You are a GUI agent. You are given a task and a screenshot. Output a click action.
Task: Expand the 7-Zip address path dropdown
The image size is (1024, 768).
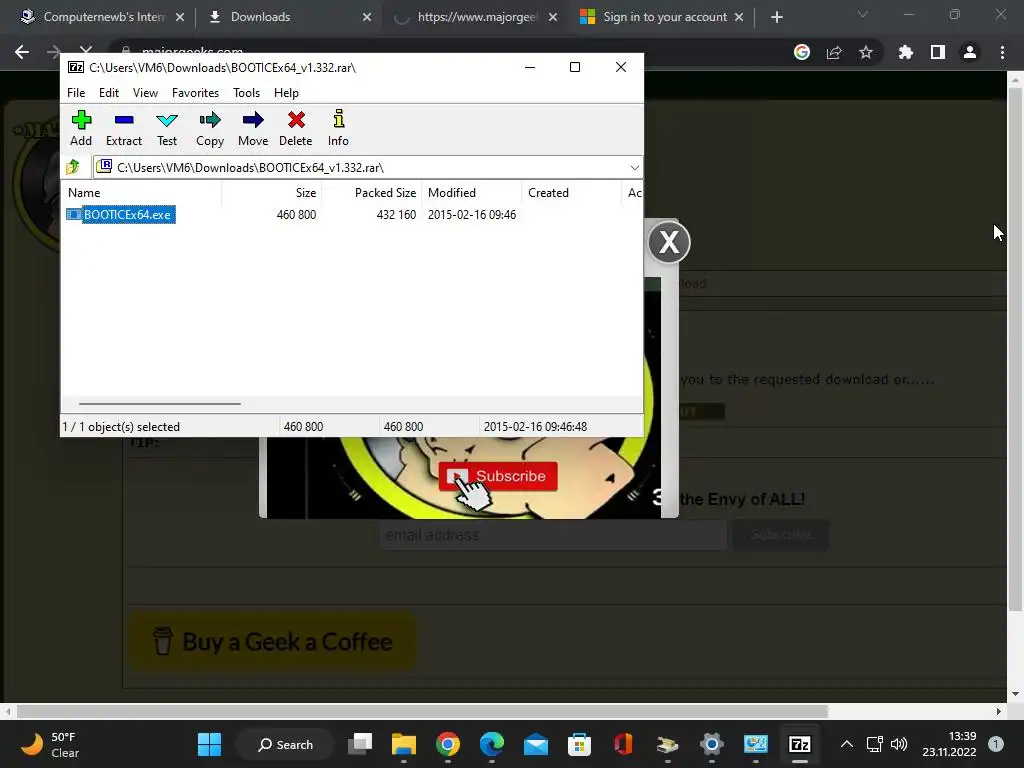click(x=634, y=168)
